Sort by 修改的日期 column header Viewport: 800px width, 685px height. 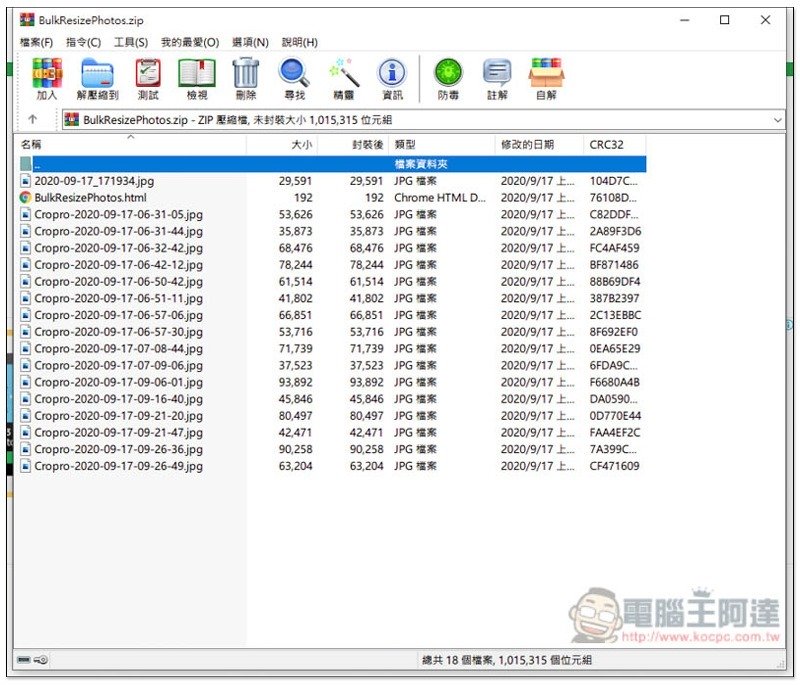point(528,145)
